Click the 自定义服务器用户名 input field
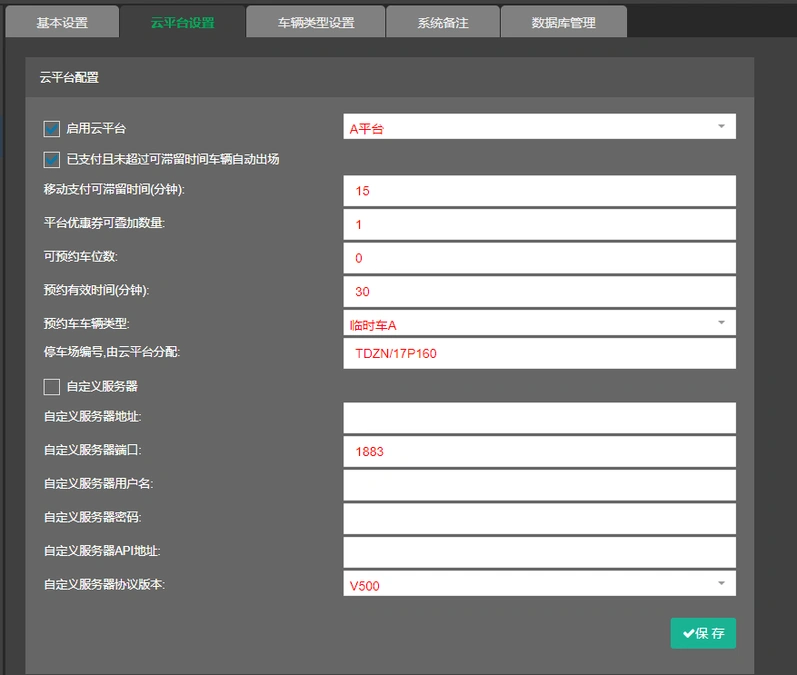Screen dimensions: 797x675 pos(539,485)
